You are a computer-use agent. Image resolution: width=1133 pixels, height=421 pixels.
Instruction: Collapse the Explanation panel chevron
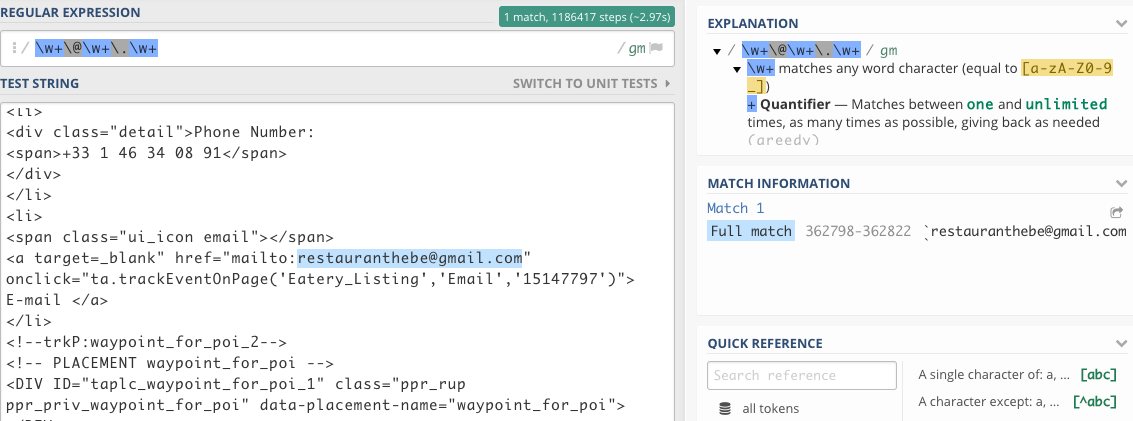pos(1120,23)
